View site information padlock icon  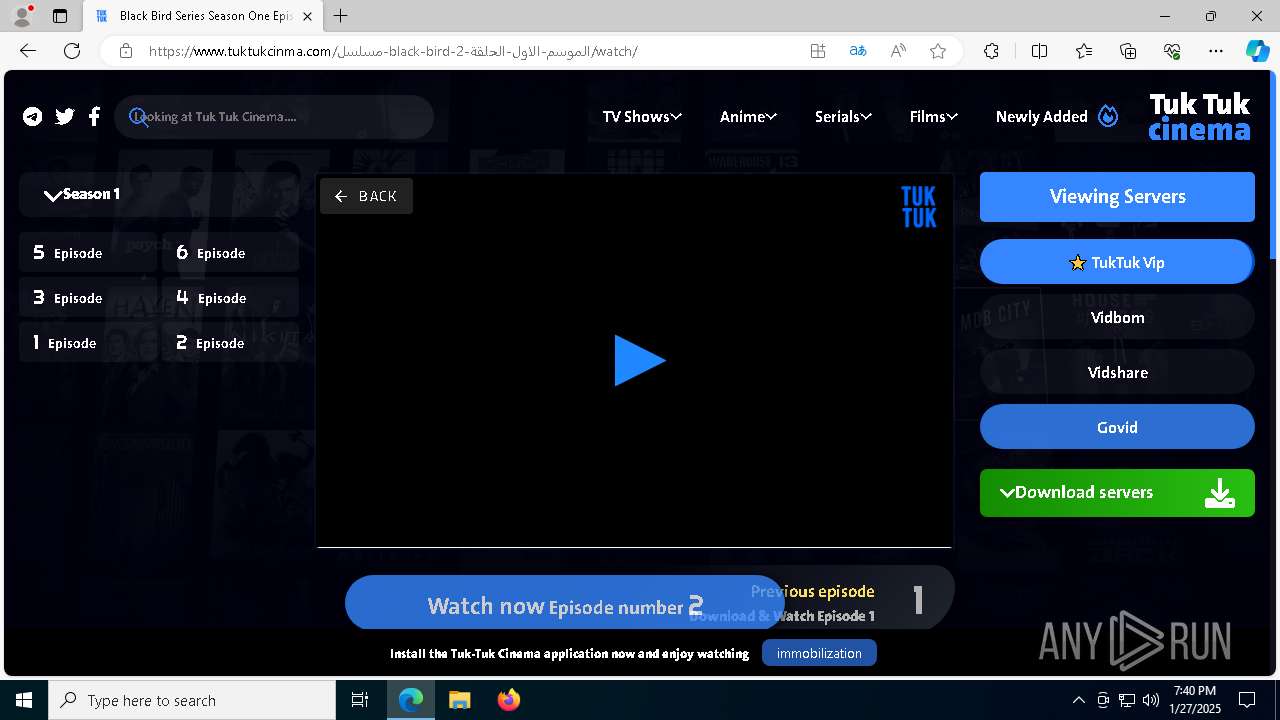[126, 51]
